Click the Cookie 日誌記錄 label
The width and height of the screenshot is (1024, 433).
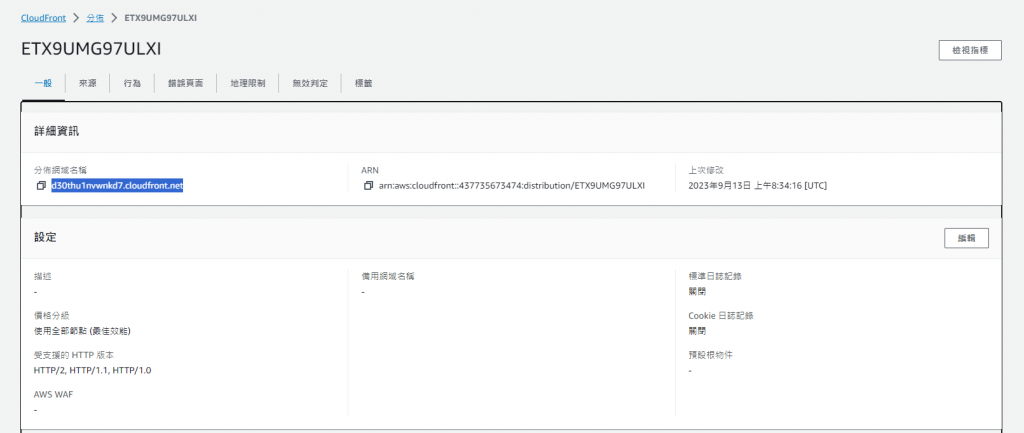point(721,315)
